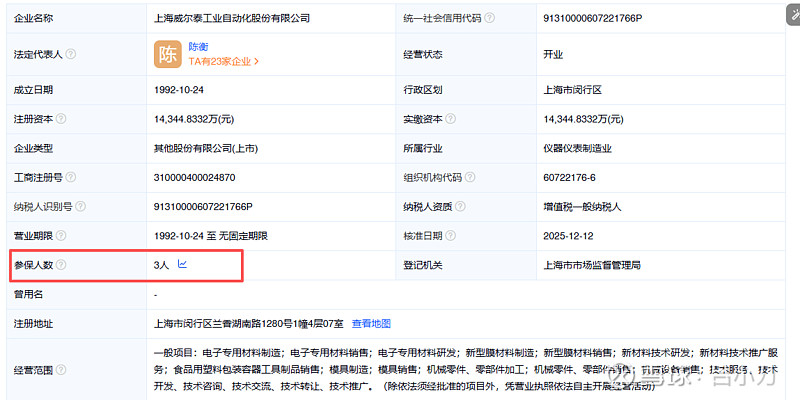Open the help icon beside 经营范围

[x=61, y=370]
